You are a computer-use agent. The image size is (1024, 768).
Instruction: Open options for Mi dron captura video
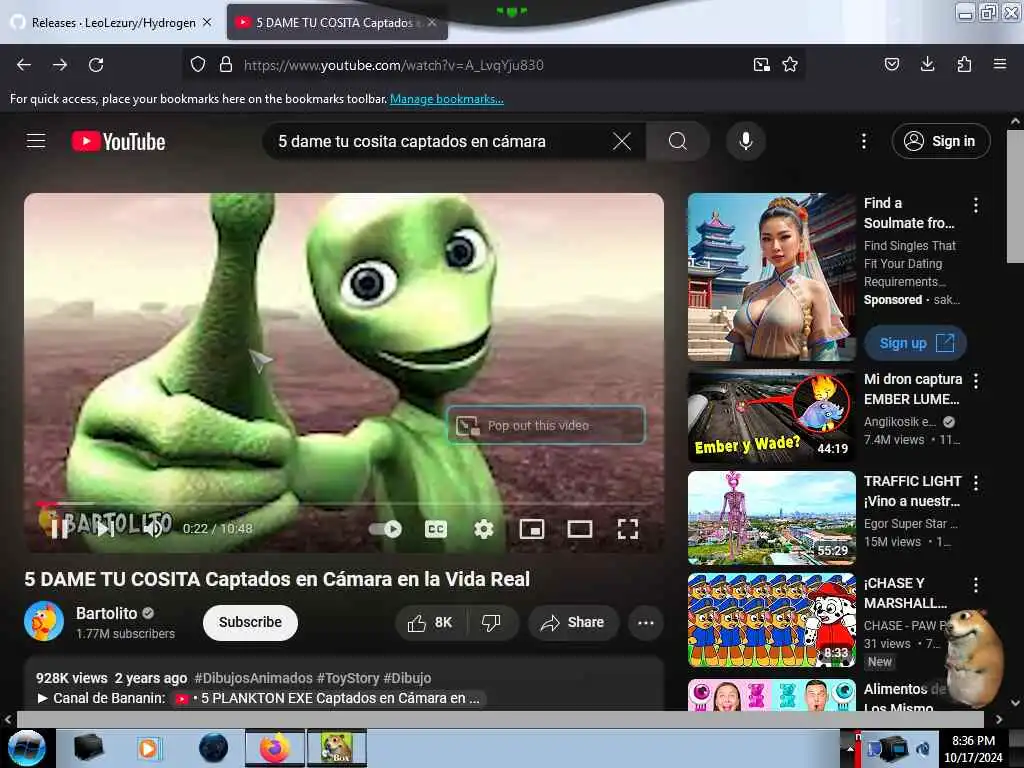point(976,381)
